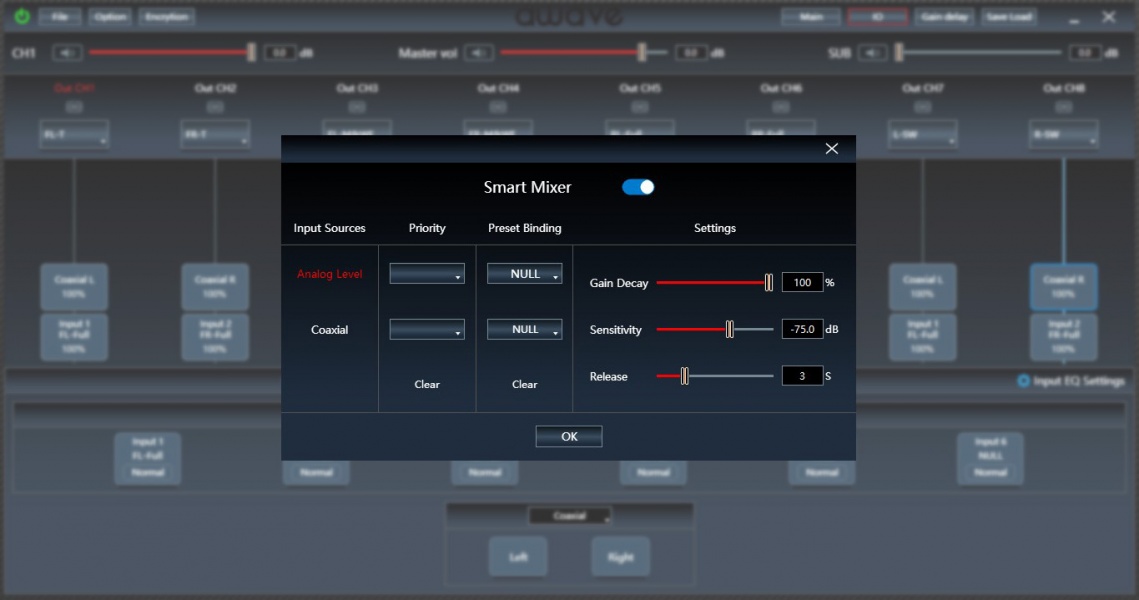Click the green power icon

(21, 17)
